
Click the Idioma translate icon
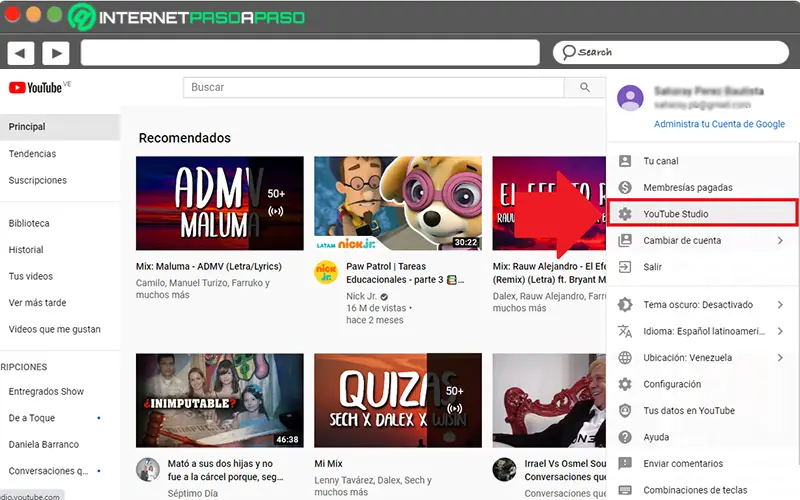click(625, 331)
